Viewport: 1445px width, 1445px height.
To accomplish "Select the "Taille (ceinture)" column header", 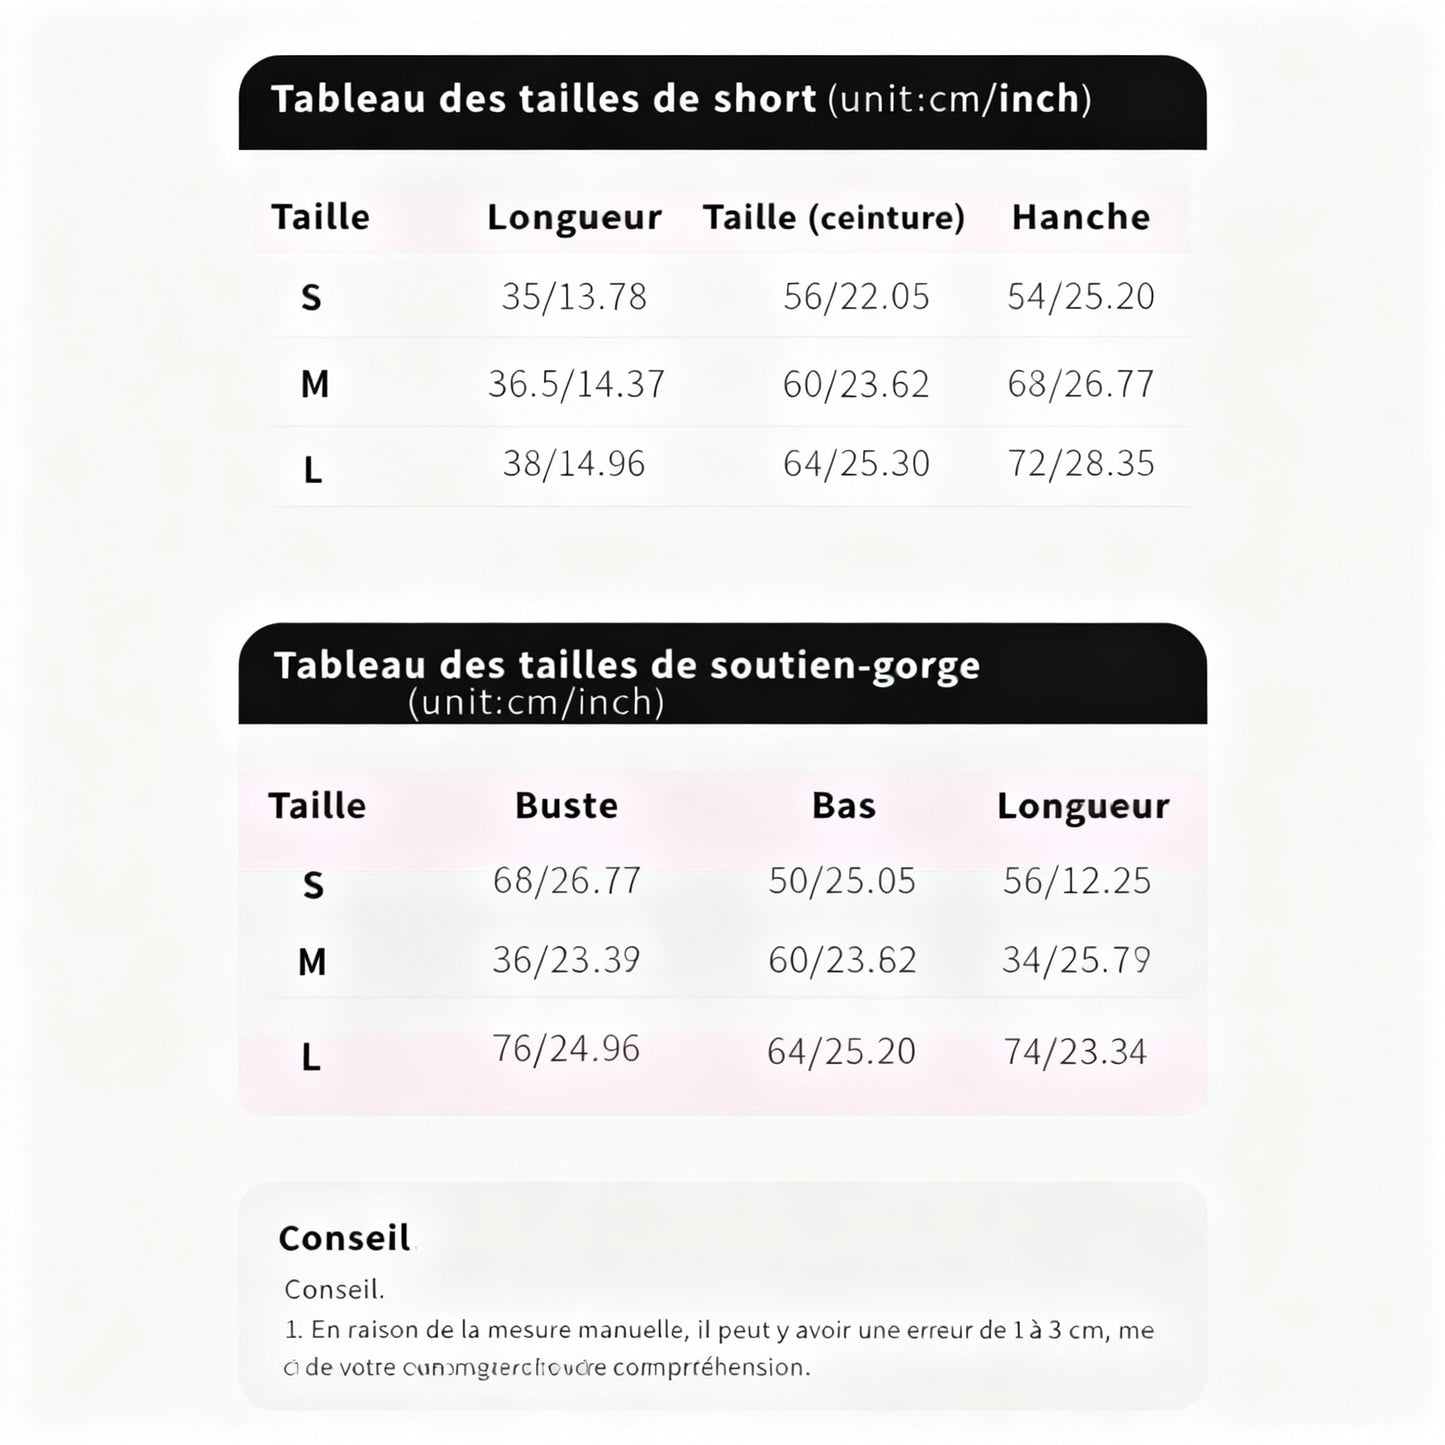I will click(x=833, y=217).
